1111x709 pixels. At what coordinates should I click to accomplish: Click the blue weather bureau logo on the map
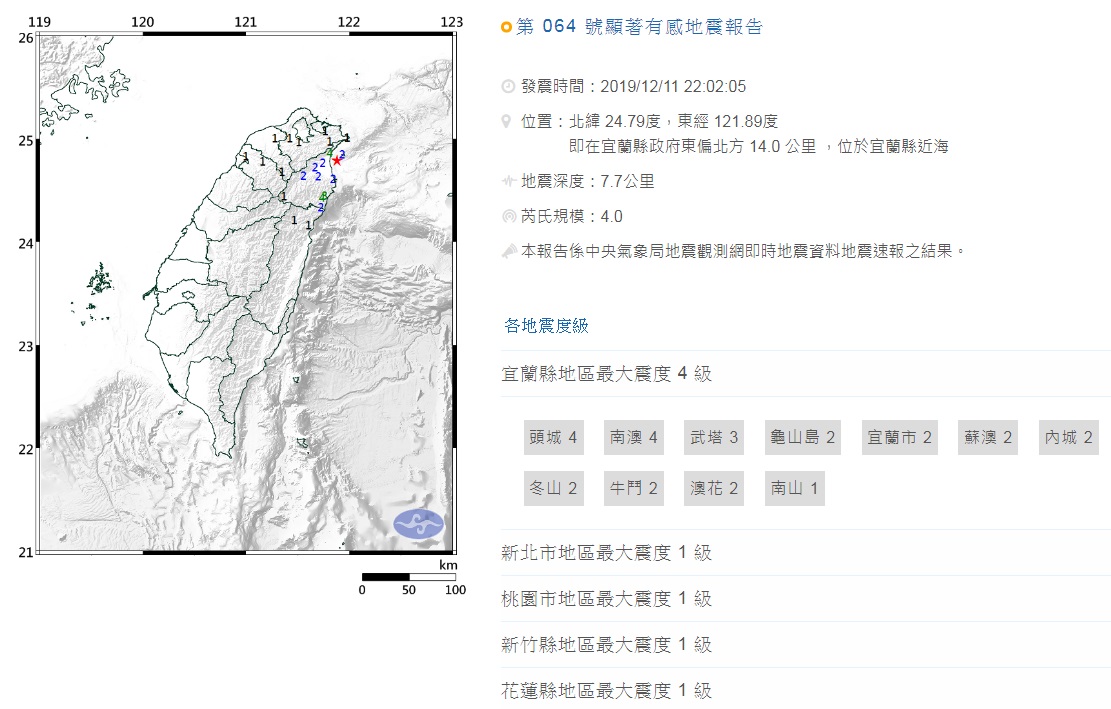point(419,524)
